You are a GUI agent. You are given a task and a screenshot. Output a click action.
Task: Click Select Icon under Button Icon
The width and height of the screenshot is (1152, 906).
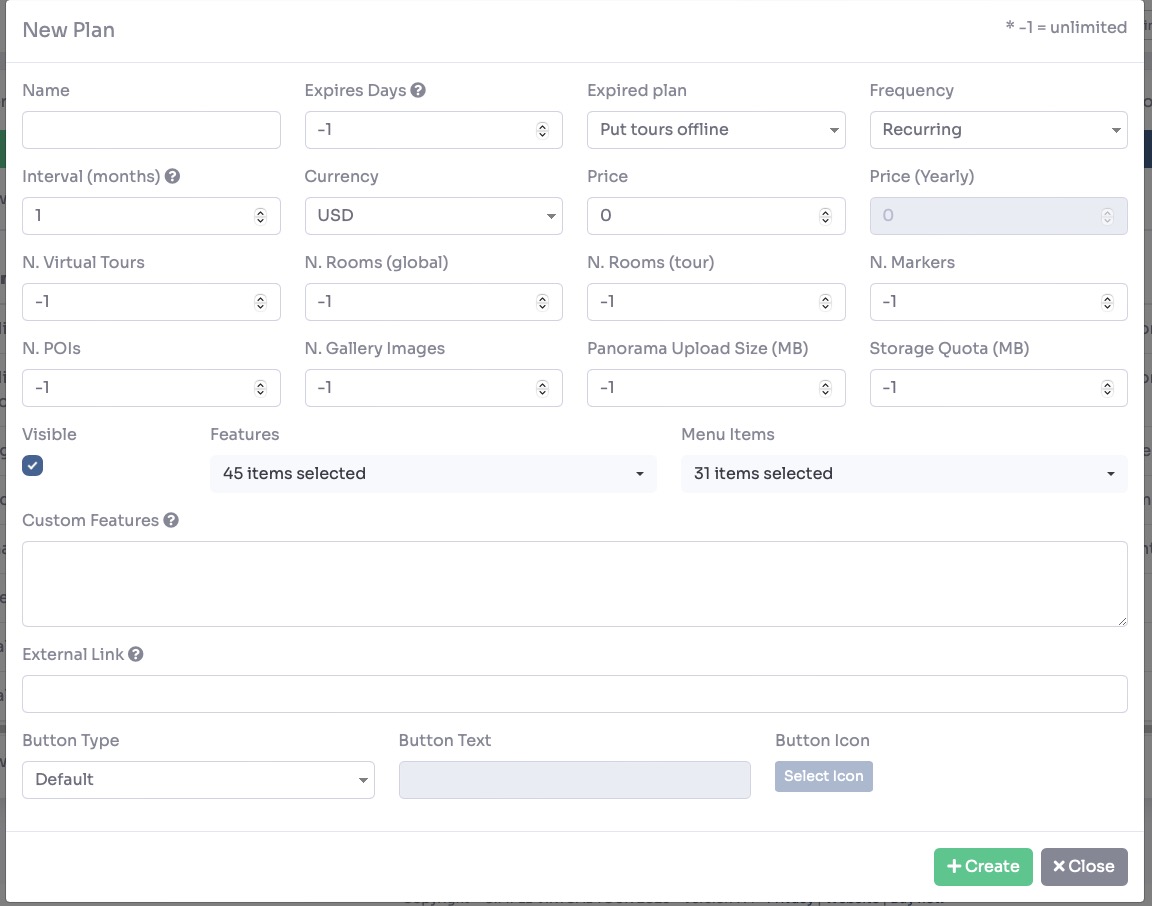tap(823, 776)
